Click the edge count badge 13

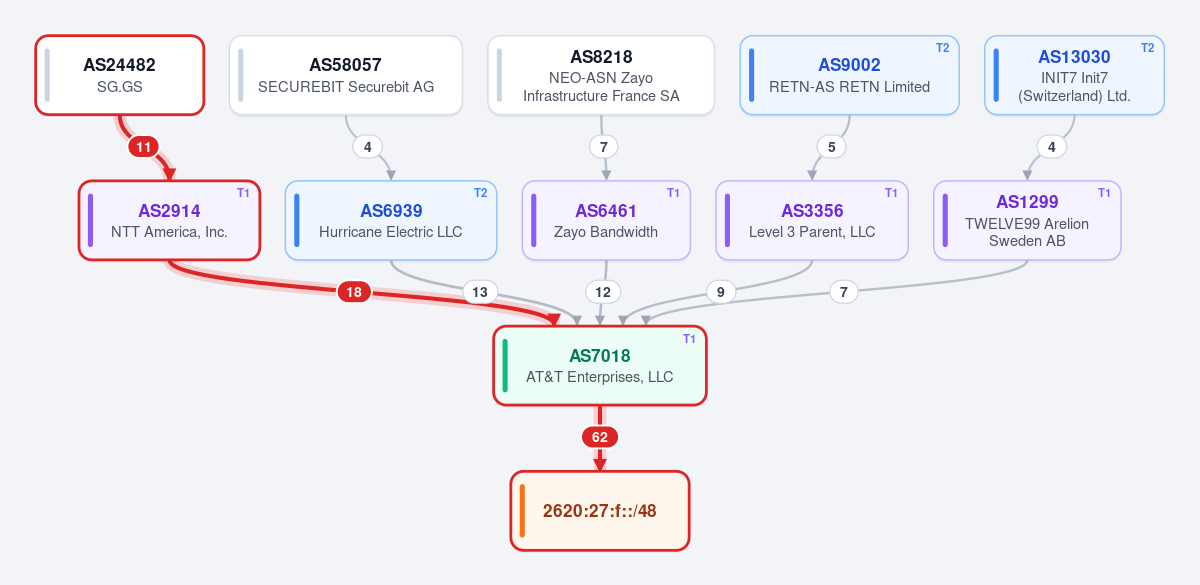tap(480, 292)
